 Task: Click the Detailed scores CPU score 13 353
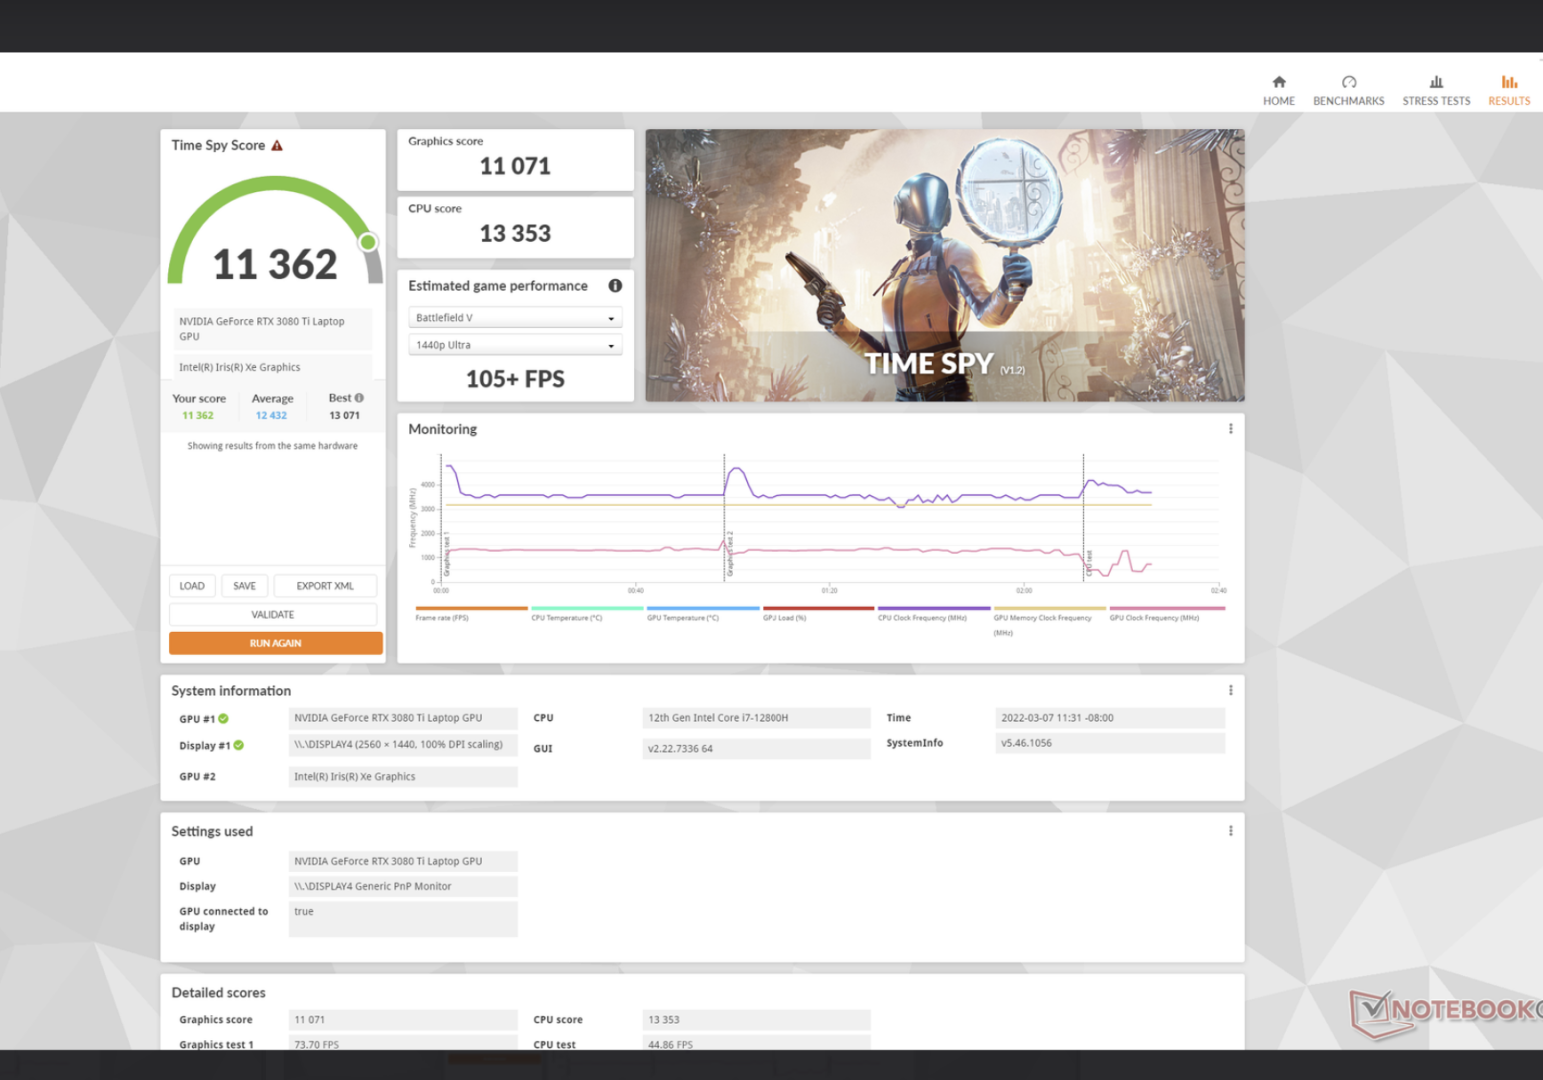(x=756, y=1020)
